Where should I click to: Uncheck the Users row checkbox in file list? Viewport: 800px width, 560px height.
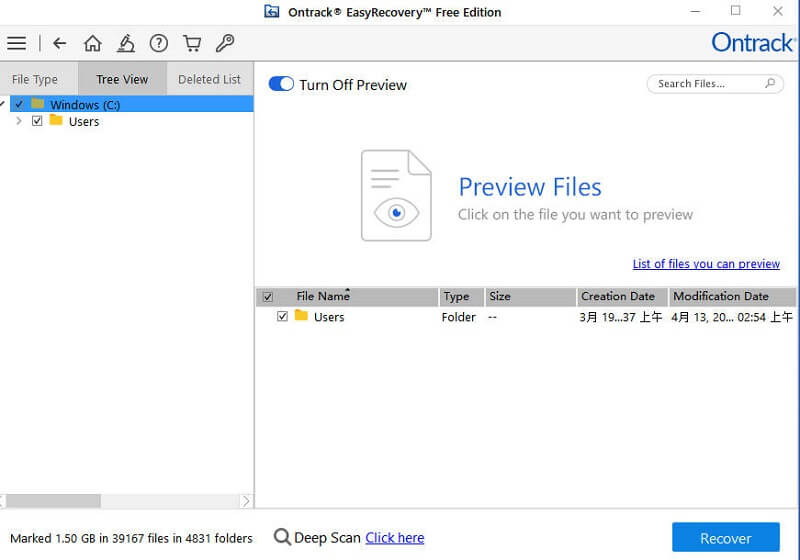(x=282, y=316)
